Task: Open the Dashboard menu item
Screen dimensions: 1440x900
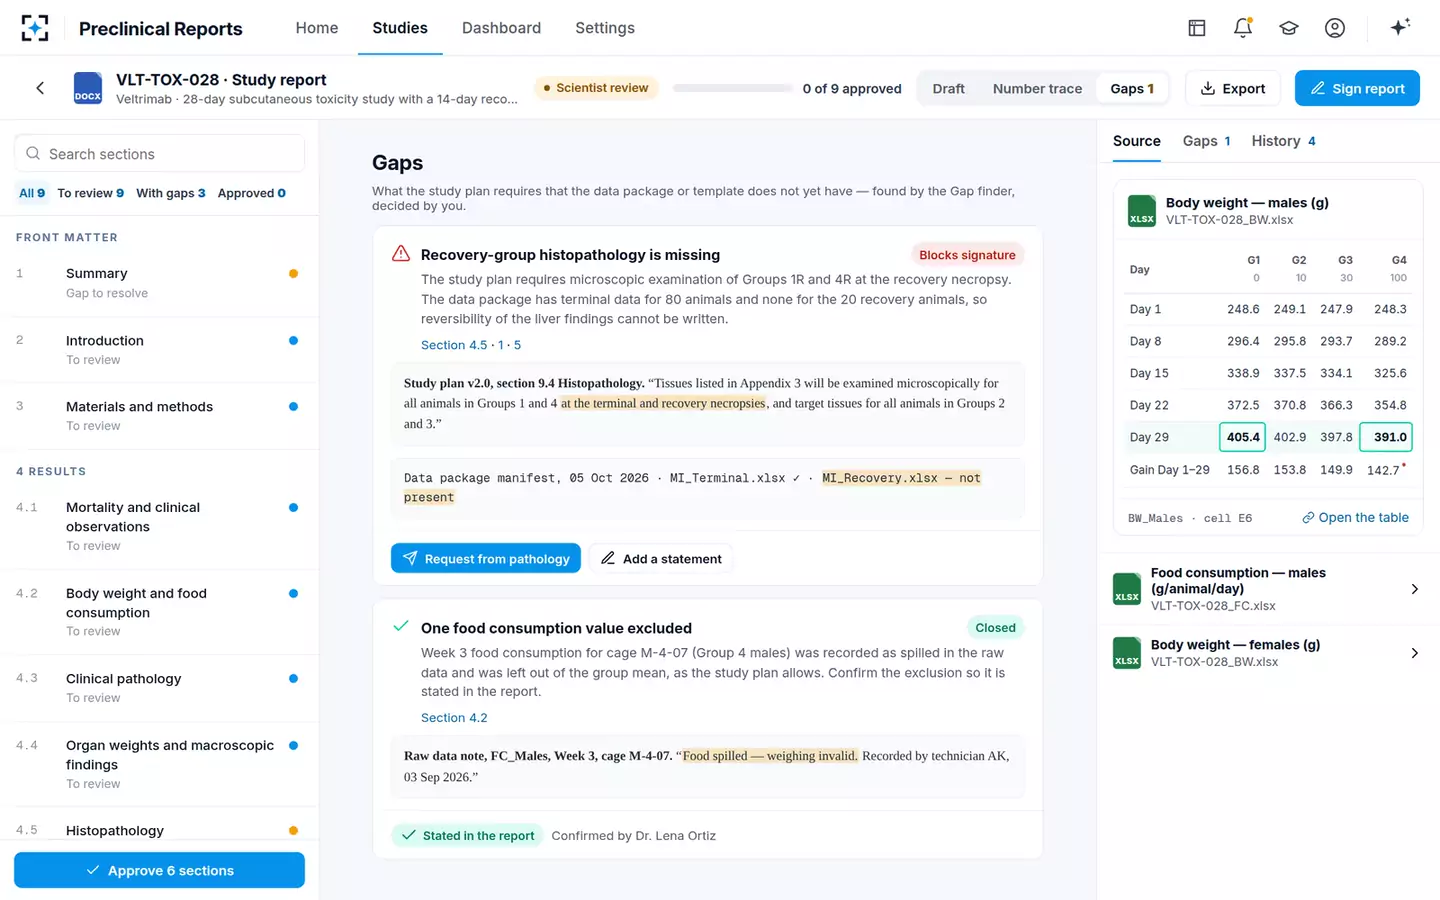Action: point(501,28)
